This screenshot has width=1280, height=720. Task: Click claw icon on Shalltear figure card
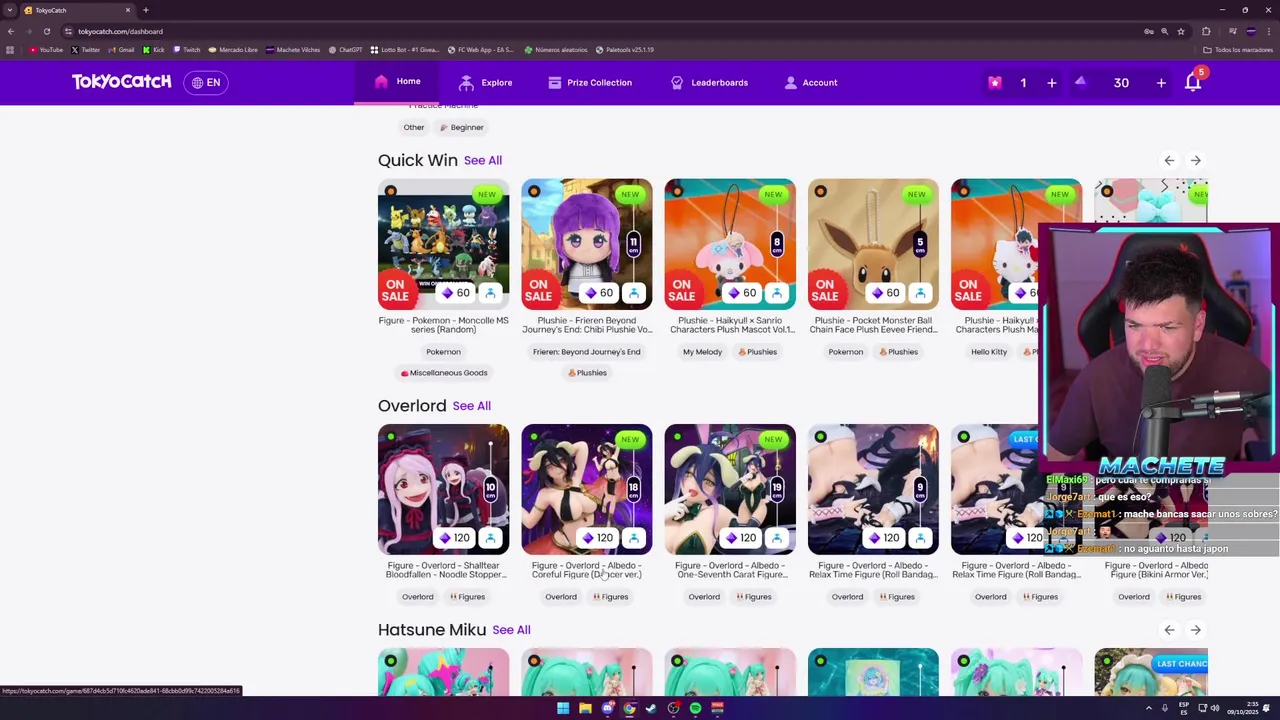point(490,538)
